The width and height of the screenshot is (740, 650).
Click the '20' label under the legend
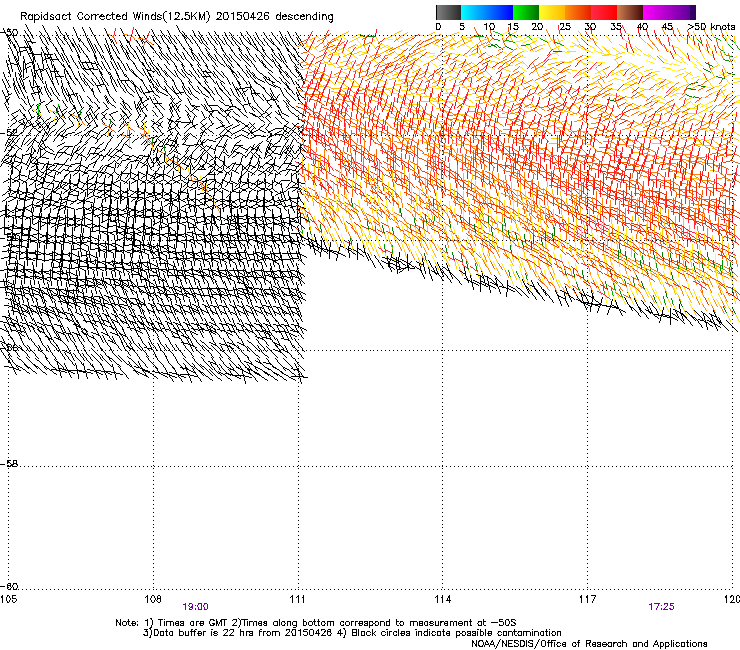coord(537,27)
